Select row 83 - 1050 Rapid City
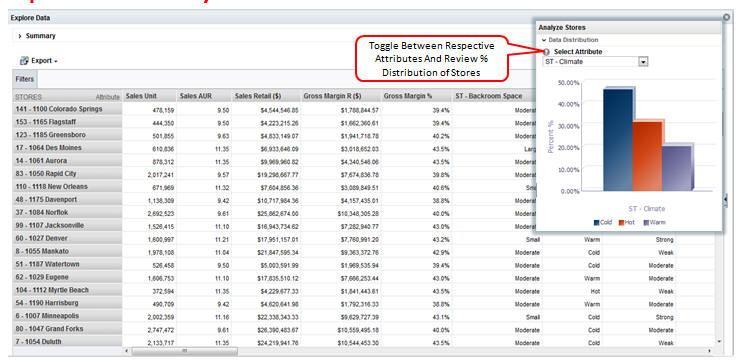This screenshot has height=362, width=739. (x=67, y=174)
